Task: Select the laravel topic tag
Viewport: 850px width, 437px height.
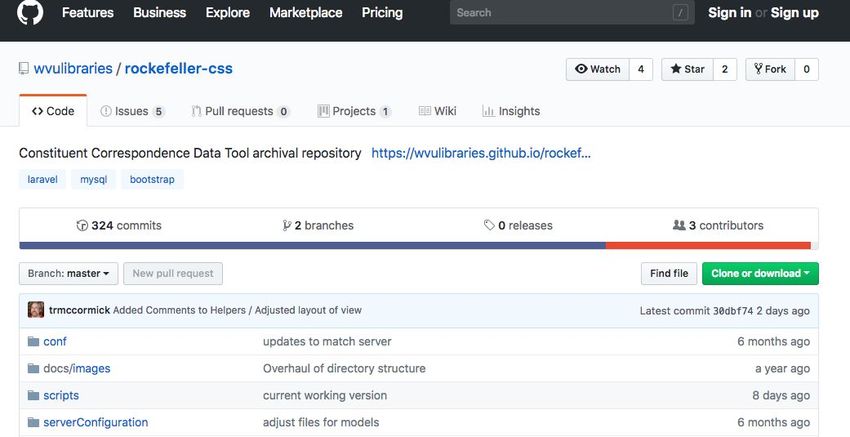Action: coord(42,179)
